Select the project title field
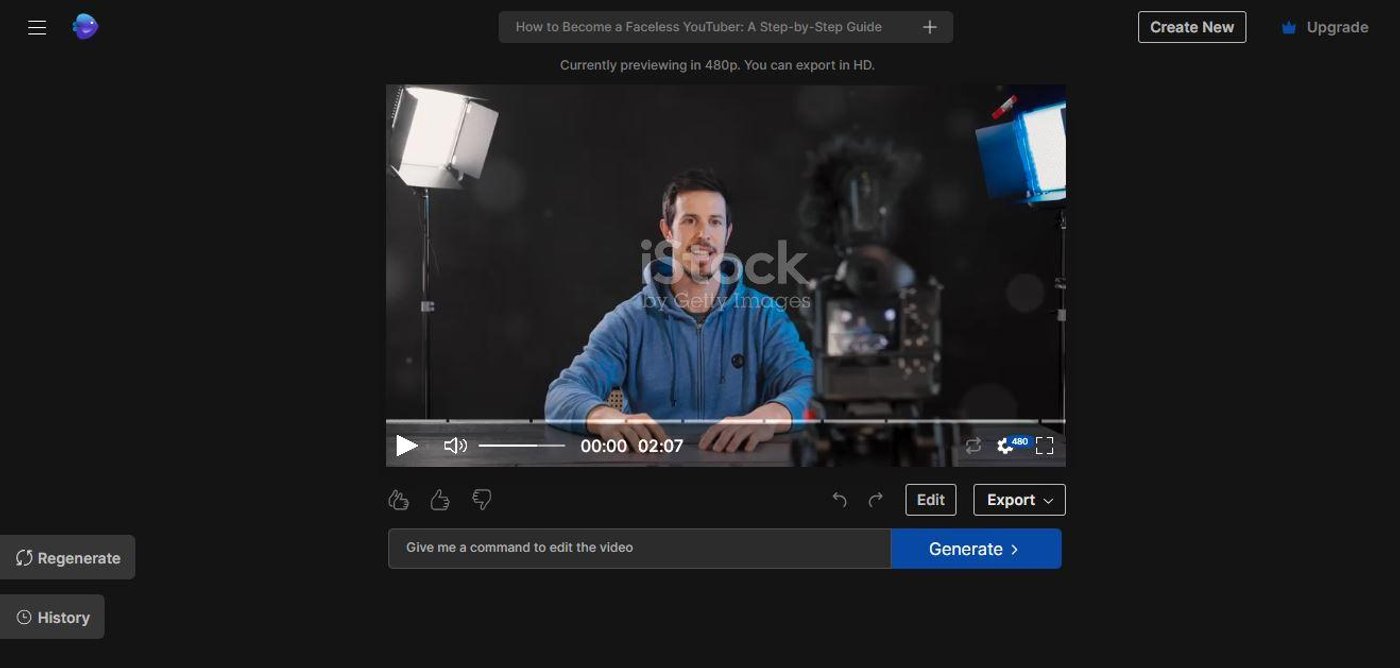This screenshot has height=668, width=1400. (700, 26)
